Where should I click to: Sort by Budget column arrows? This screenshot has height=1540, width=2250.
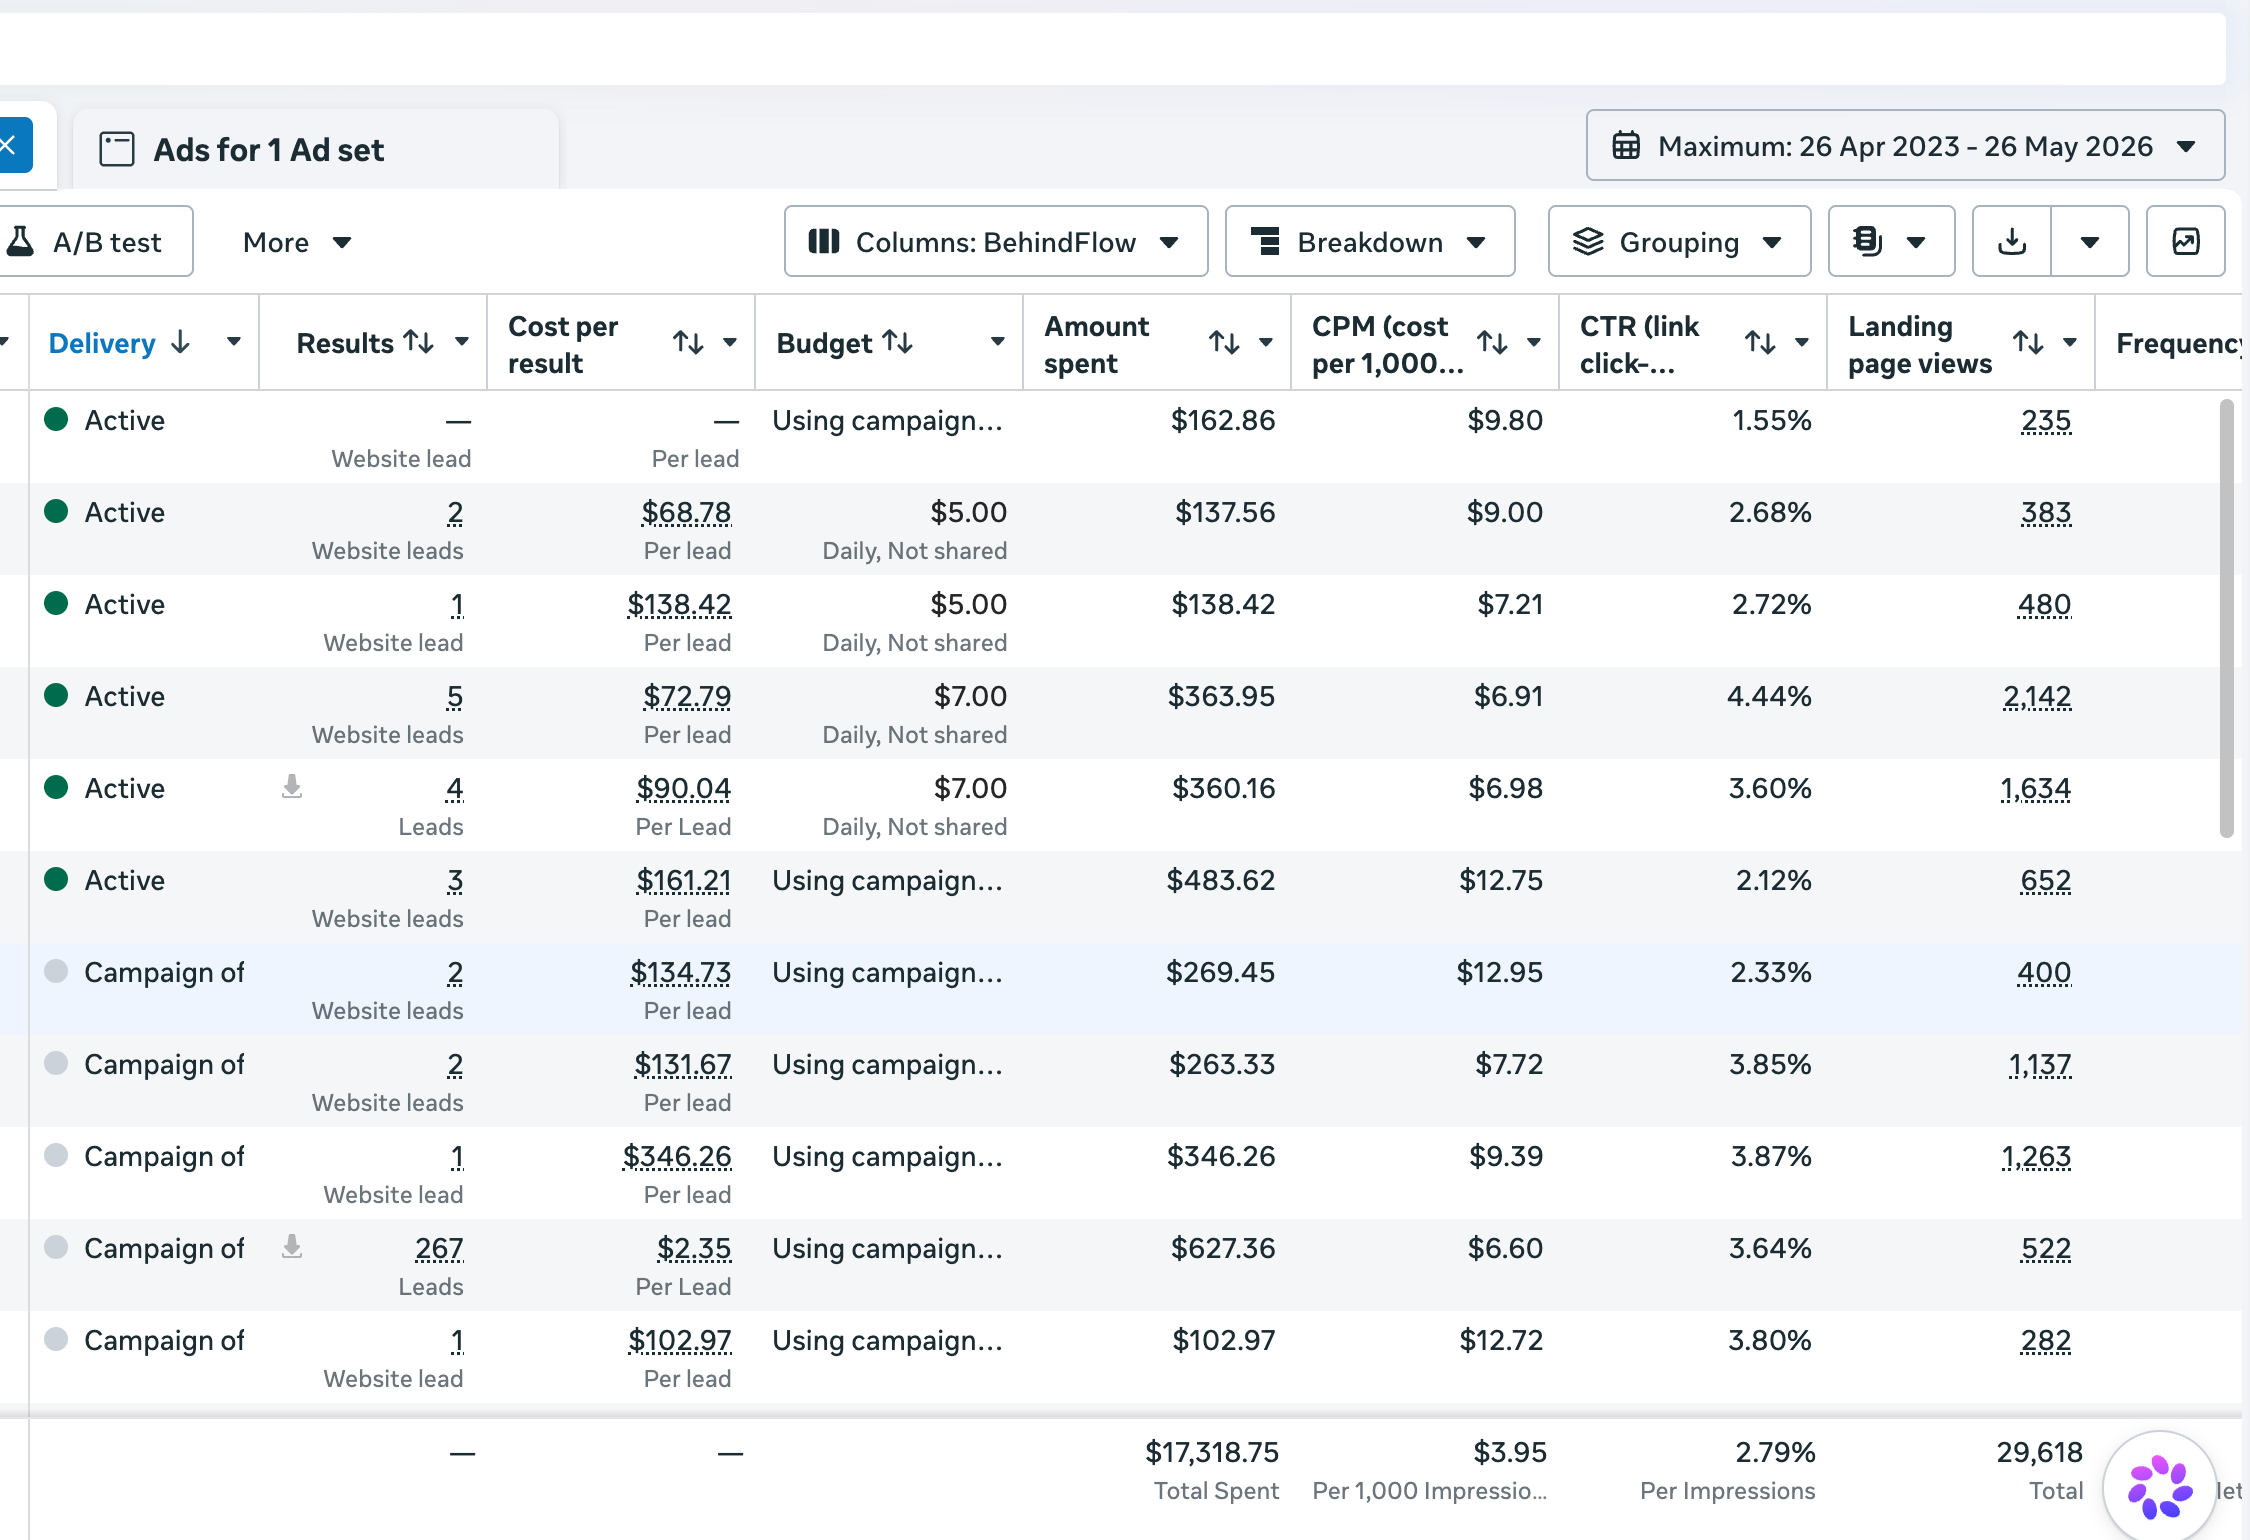tap(898, 343)
